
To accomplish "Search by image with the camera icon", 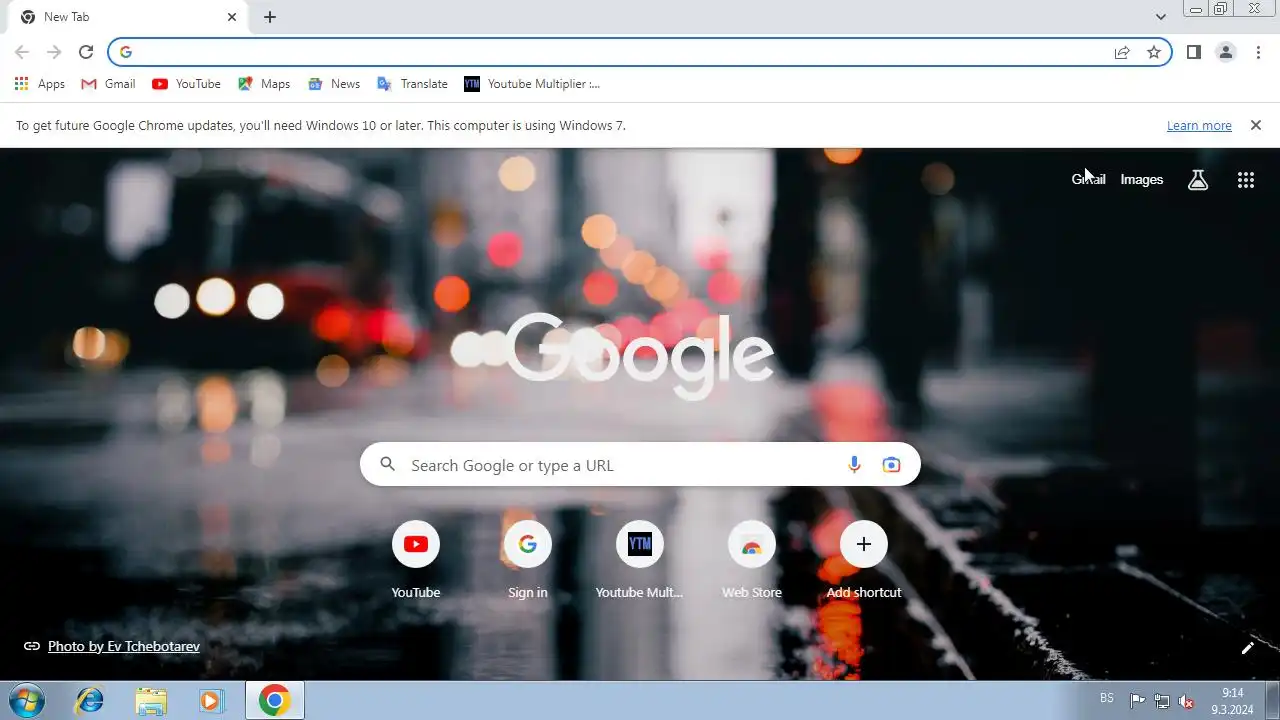I will [x=891, y=465].
